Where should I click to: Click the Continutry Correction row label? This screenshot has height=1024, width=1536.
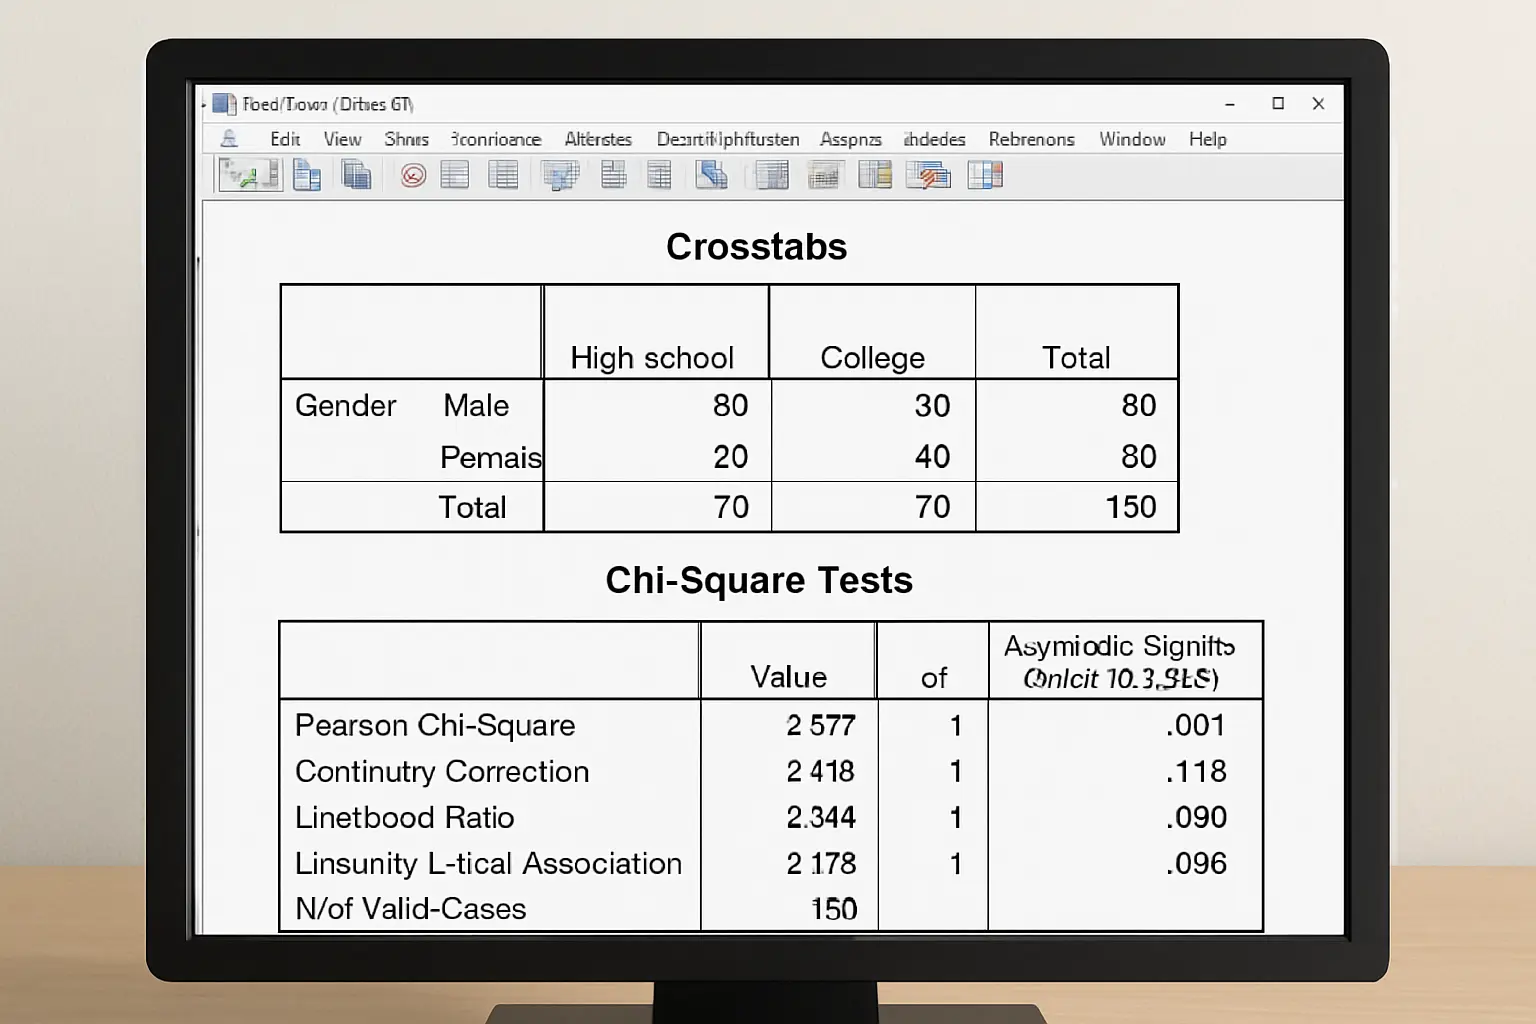tap(442, 771)
